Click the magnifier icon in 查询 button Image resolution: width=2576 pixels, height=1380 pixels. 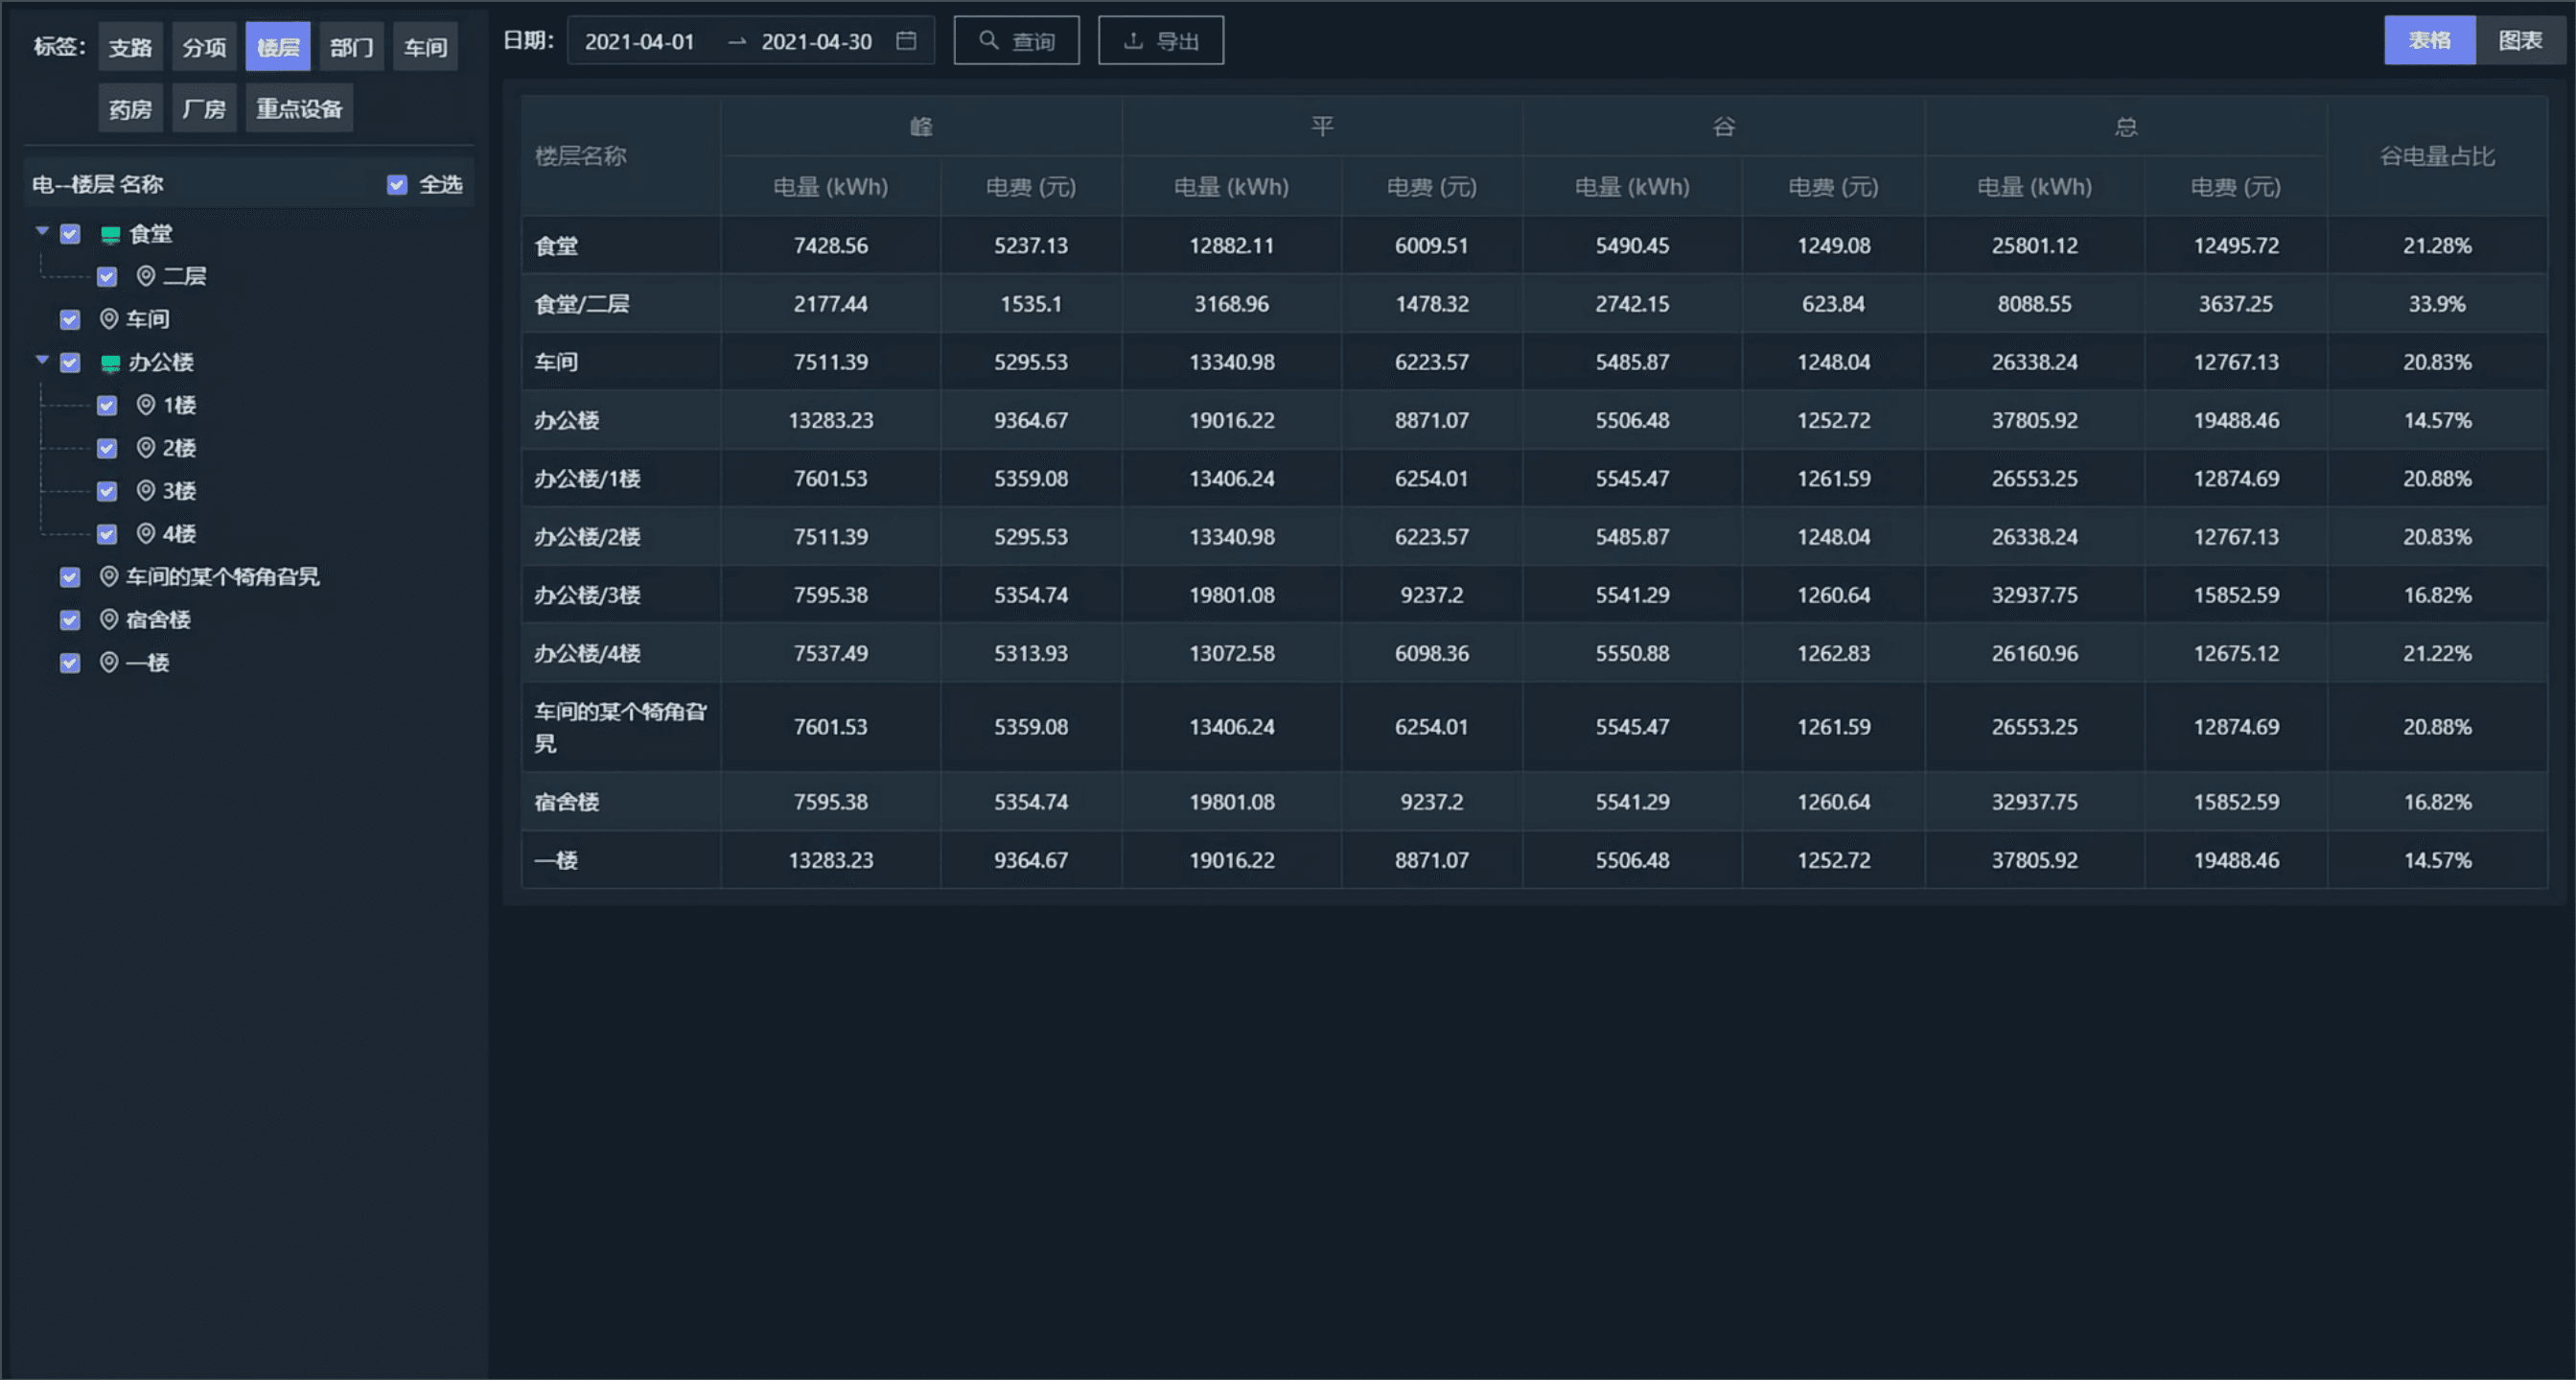(x=988, y=41)
